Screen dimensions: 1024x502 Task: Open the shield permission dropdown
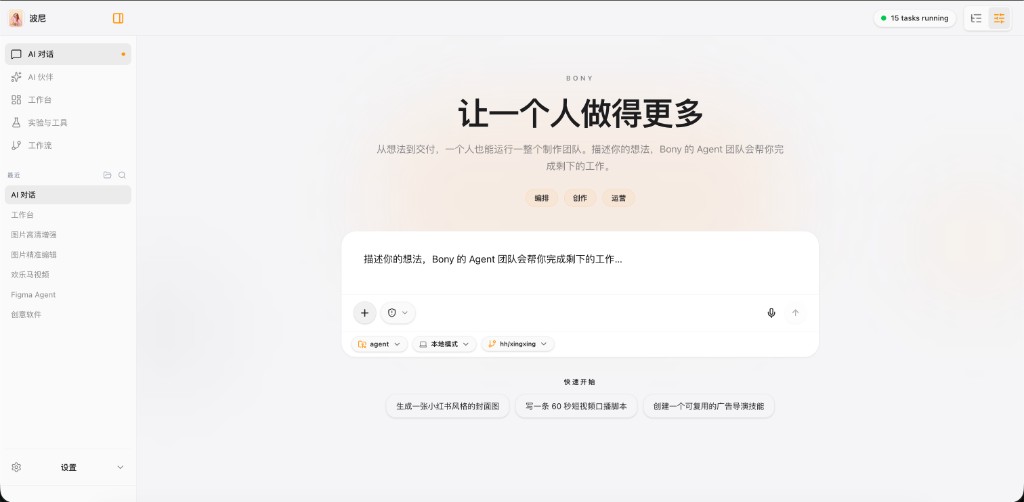point(398,313)
